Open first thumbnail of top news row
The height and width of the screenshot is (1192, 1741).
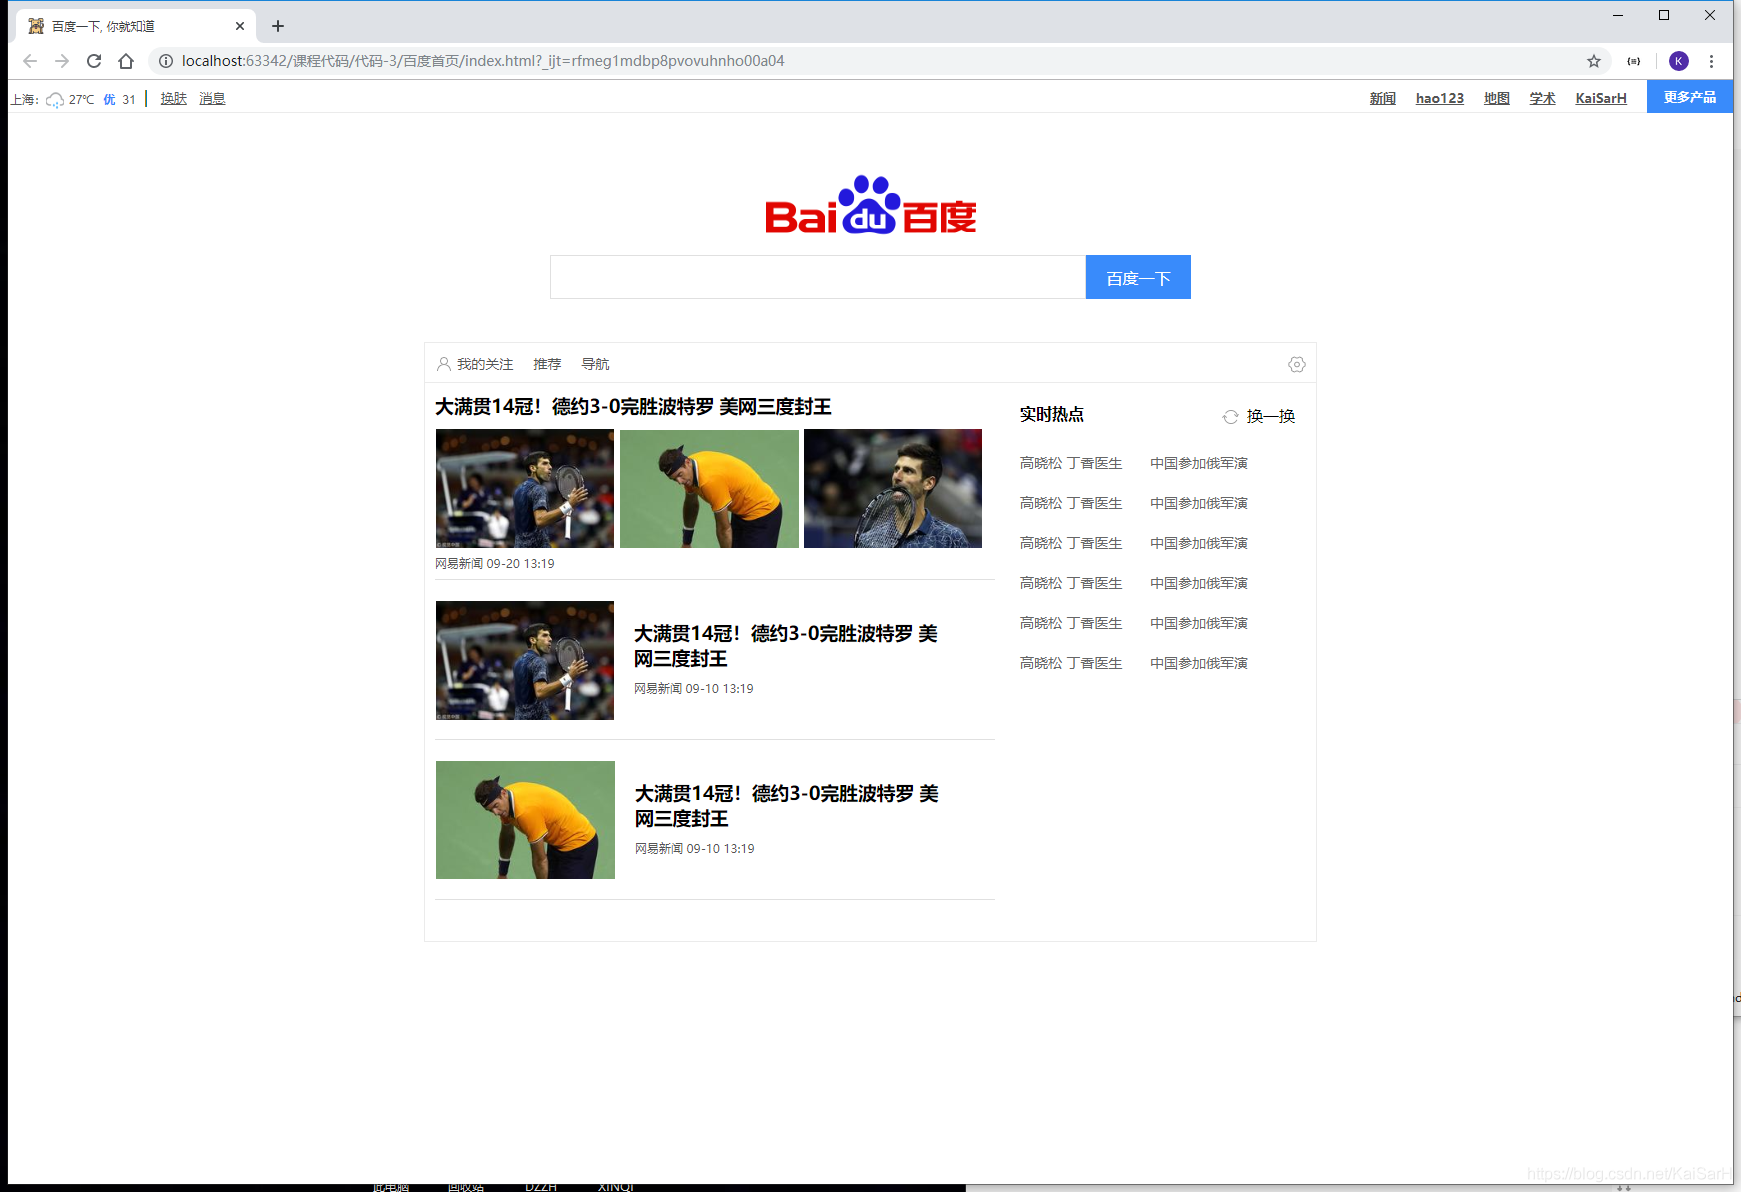[525, 488]
